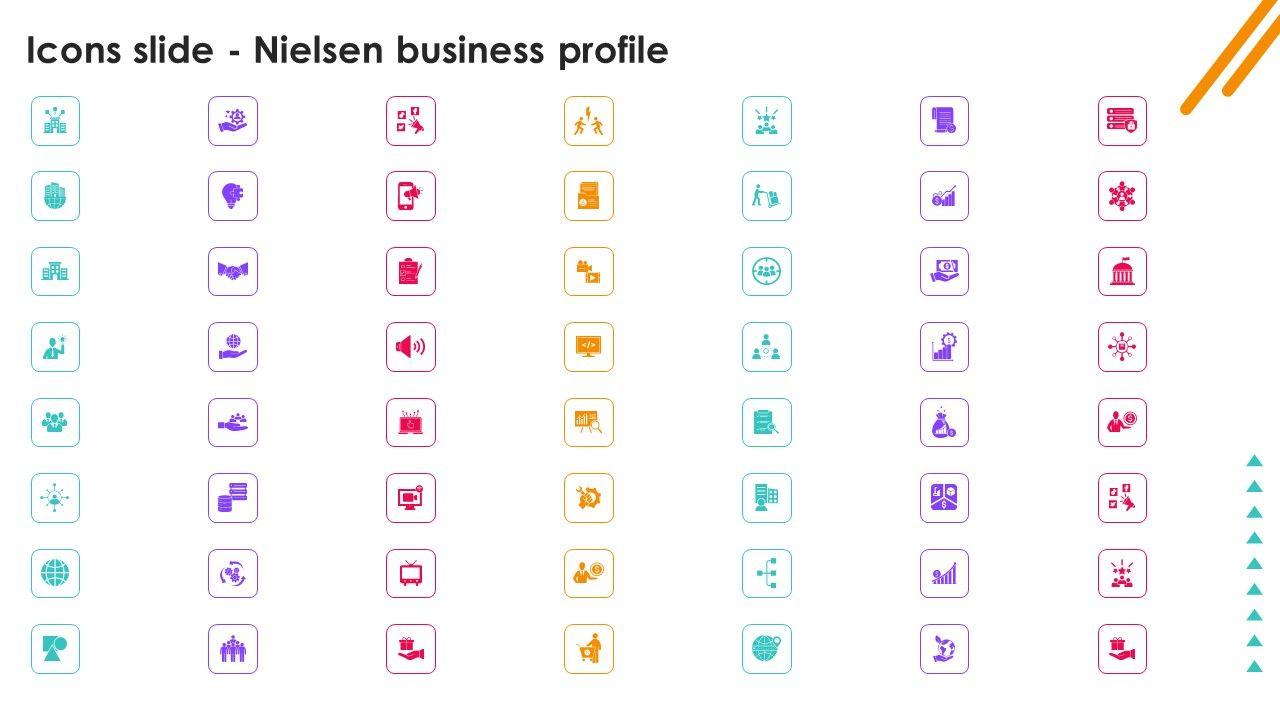Click the teal audience target icon
The height and width of the screenshot is (720, 1280).
[x=767, y=272]
